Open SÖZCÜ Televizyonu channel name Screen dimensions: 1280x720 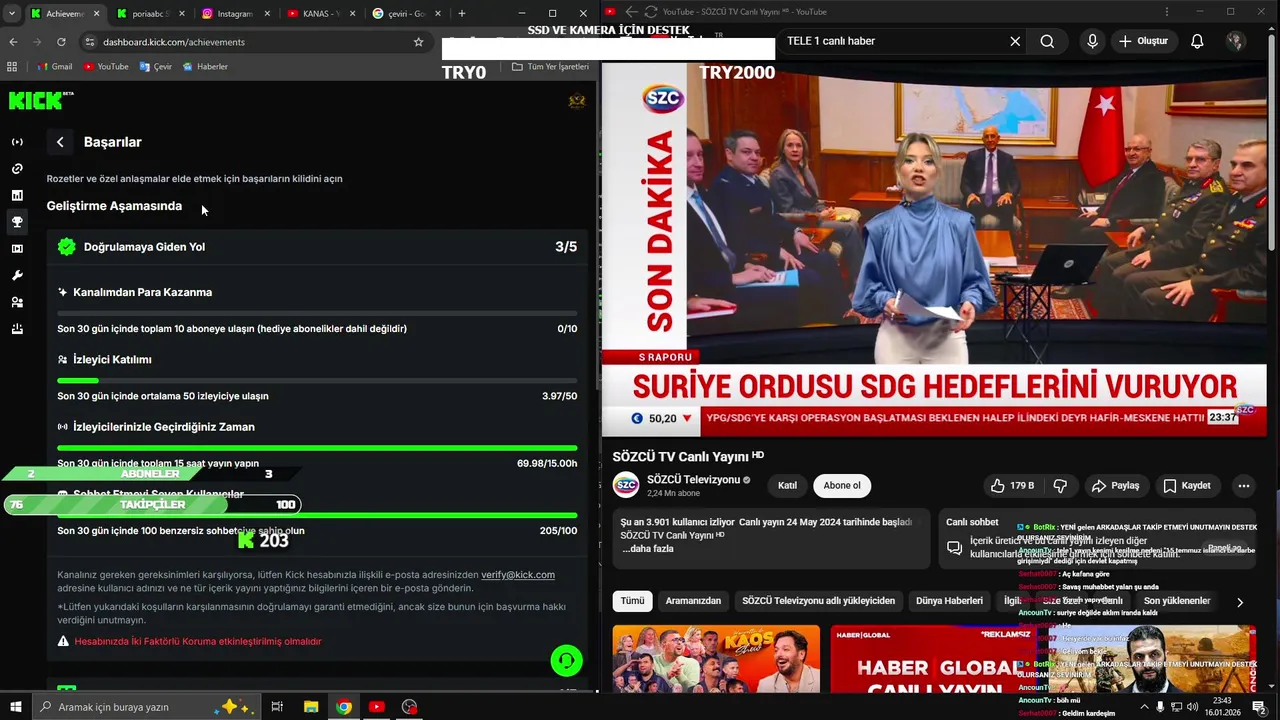click(x=693, y=480)
